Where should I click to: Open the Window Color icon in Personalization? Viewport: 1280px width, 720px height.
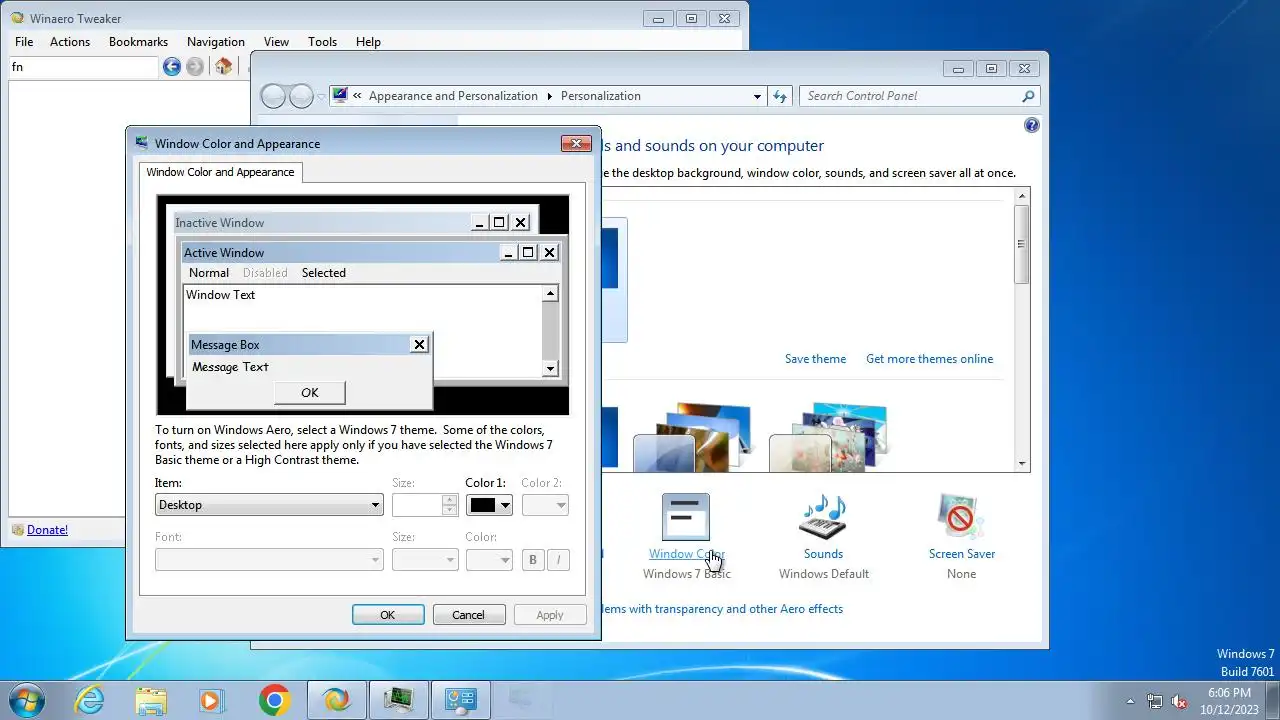[686, 517]
